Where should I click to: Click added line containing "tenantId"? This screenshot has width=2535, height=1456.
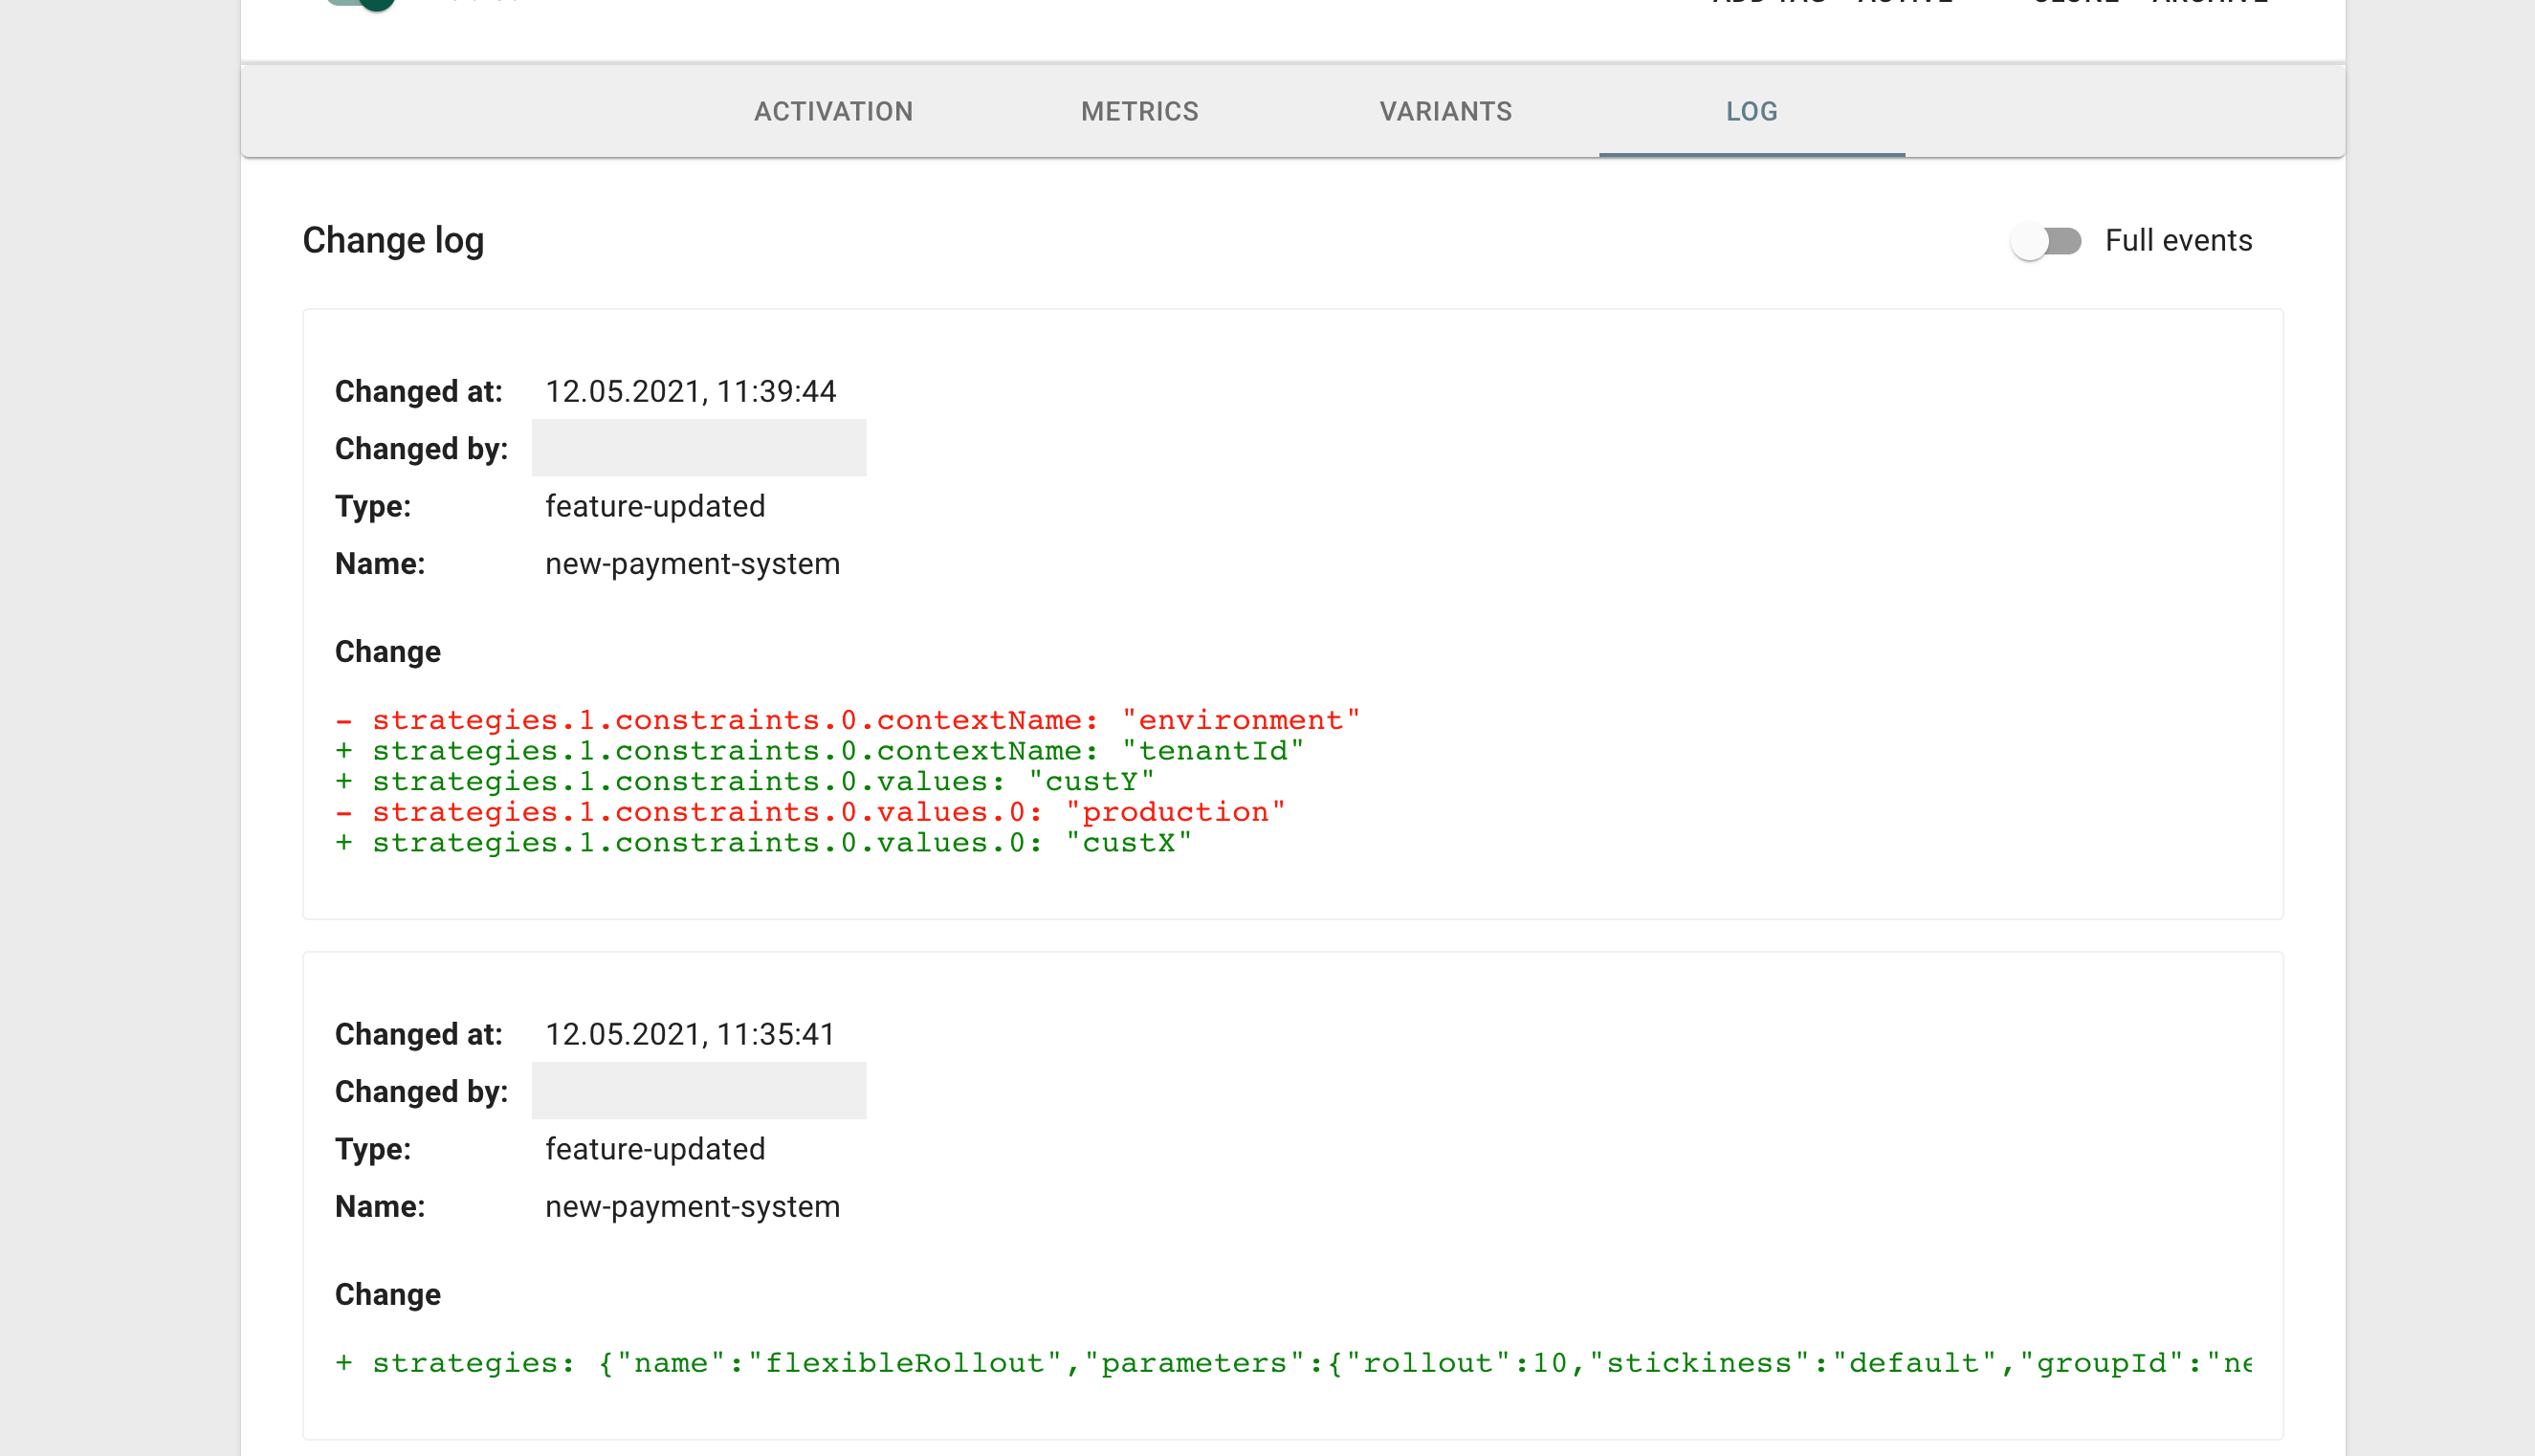coord(819,751)
